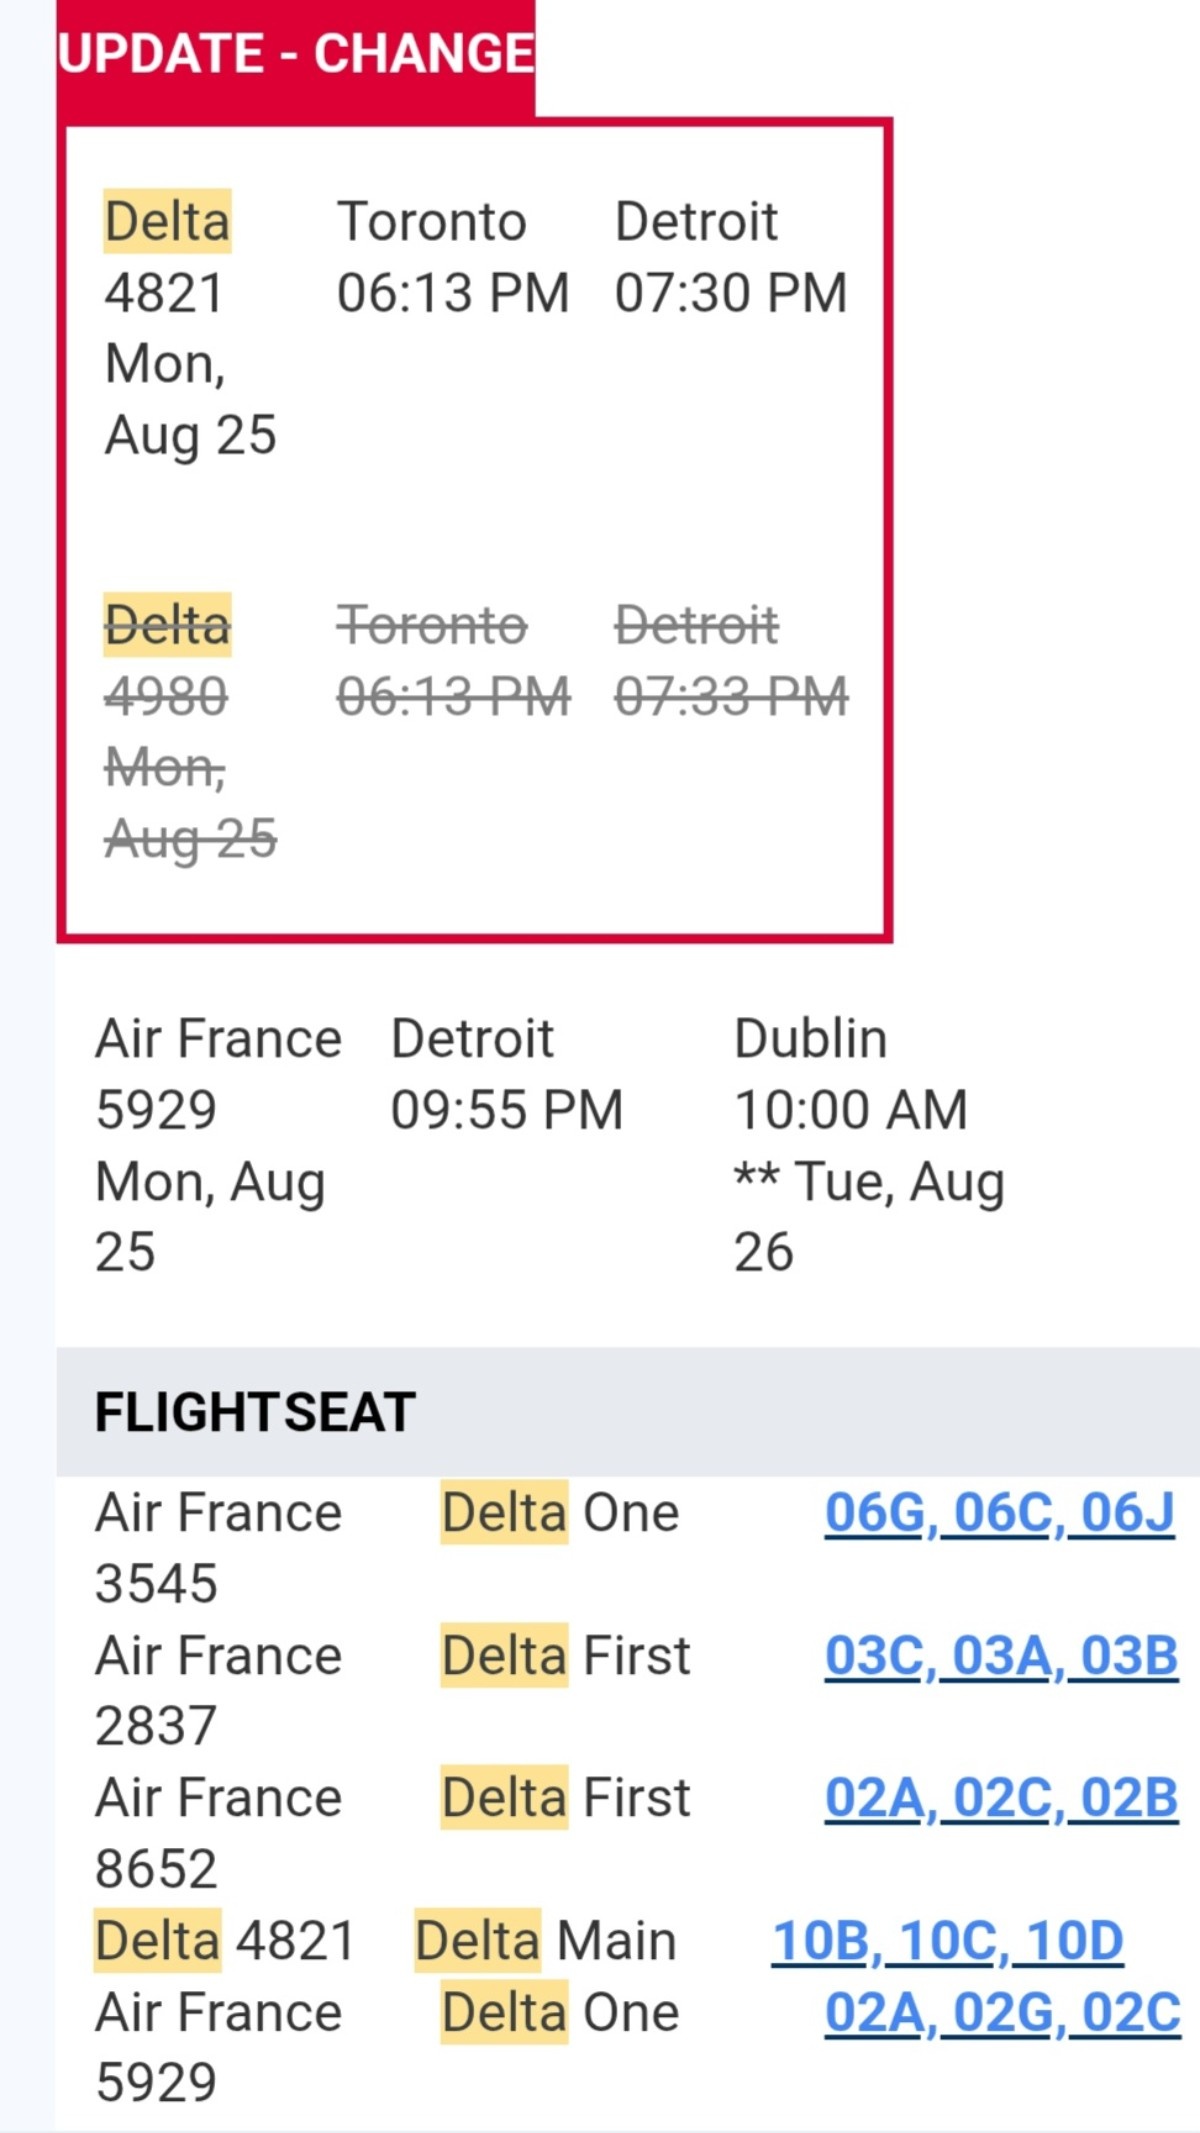Click the red UPDATE - CHANGE banner
Screen dimensions: 1200x2133
point(296,54)
